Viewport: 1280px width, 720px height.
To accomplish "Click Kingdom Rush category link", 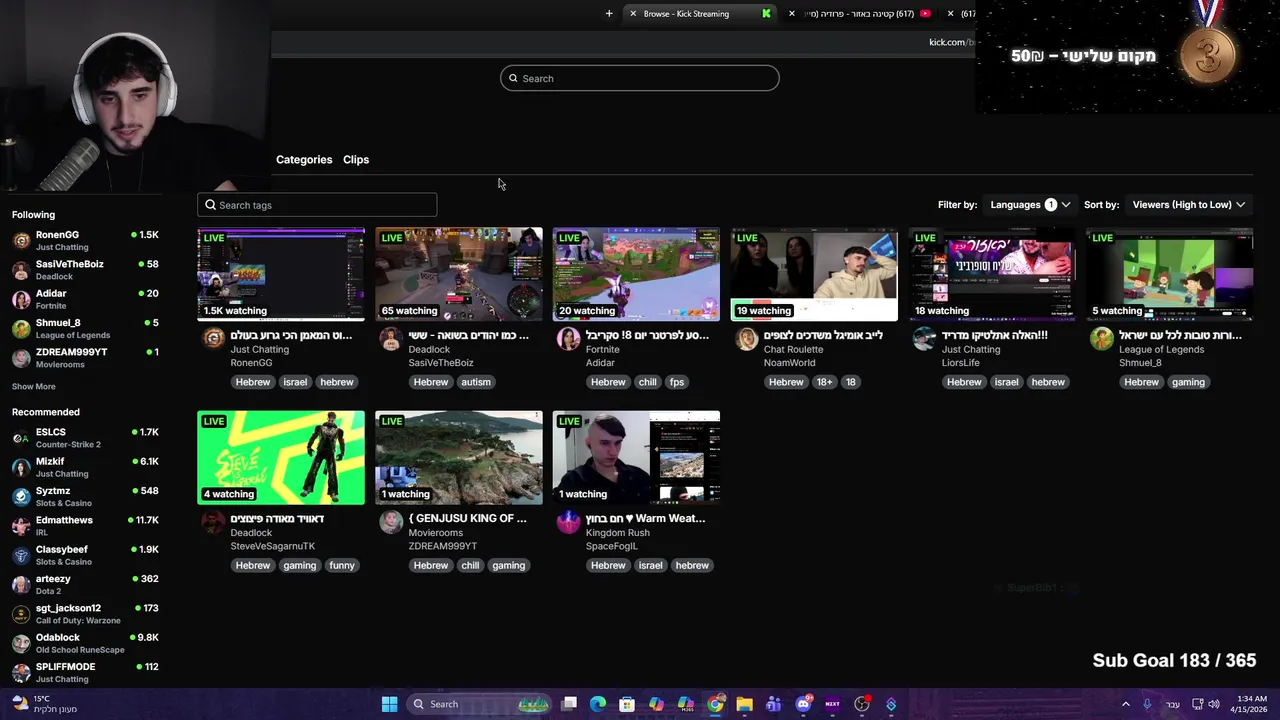I will tap(618, 533).
